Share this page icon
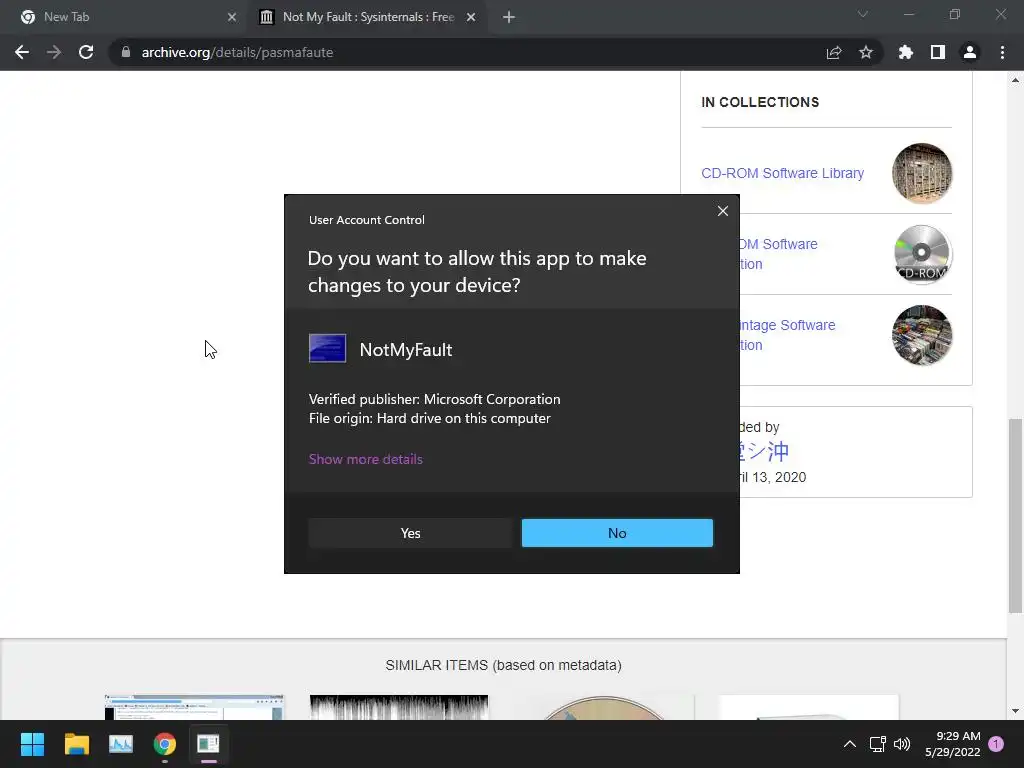The width and height of the screenshot is (1024, 768). point(834,52)
